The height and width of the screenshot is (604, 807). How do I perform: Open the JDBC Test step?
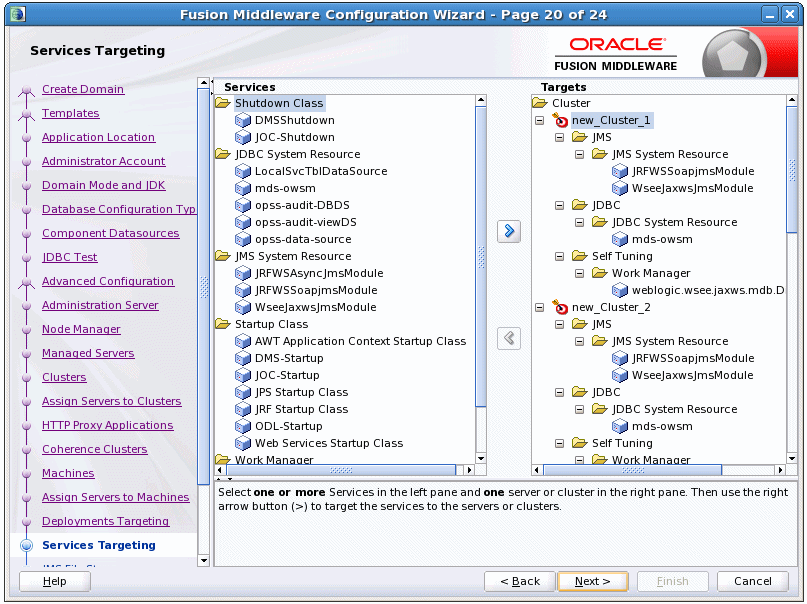tap(69, 257)
